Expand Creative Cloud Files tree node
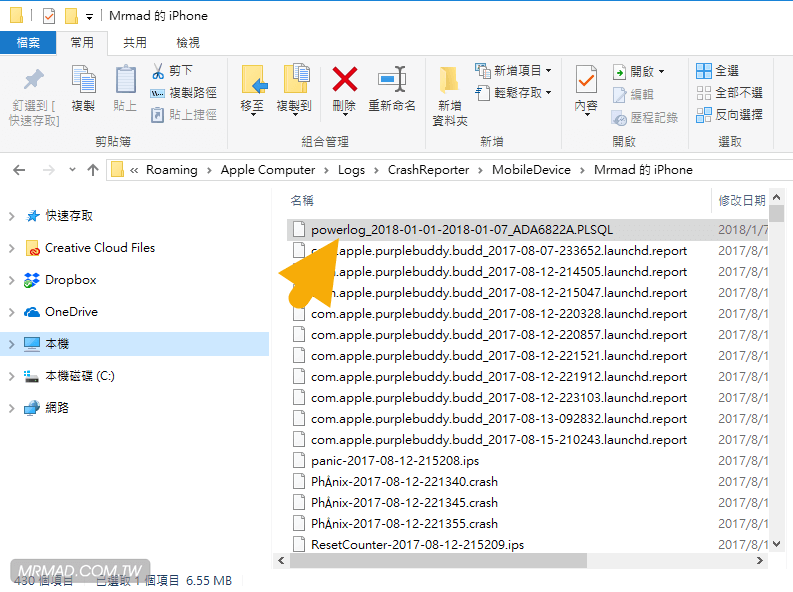The width and height of the screenshot is (793, 592). [x=12, y=248]
